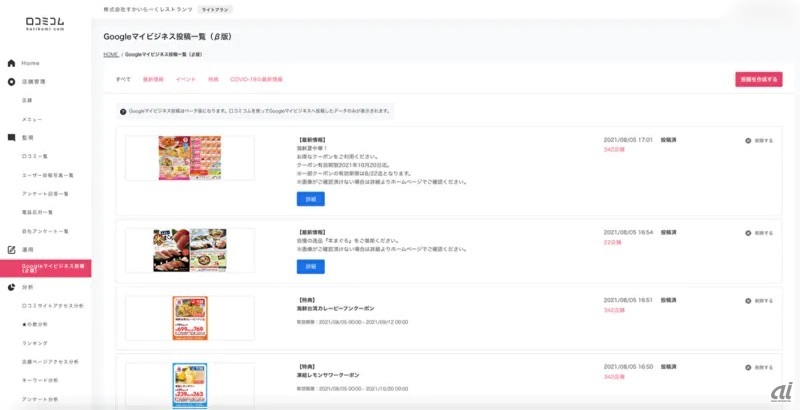Open 電話応対一覧 in the sidebar
Screen dimensions: 800x410
37,212
